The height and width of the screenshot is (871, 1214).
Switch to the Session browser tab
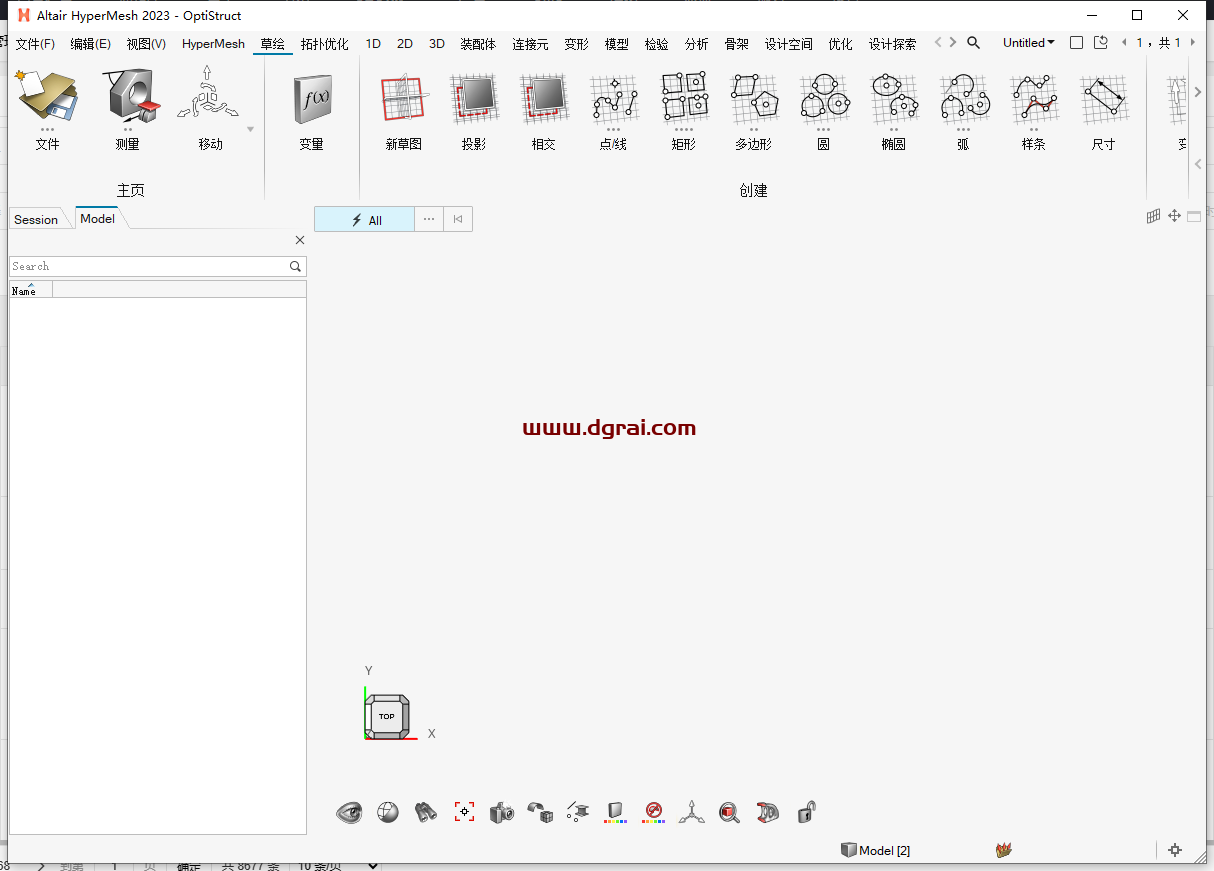36,219
